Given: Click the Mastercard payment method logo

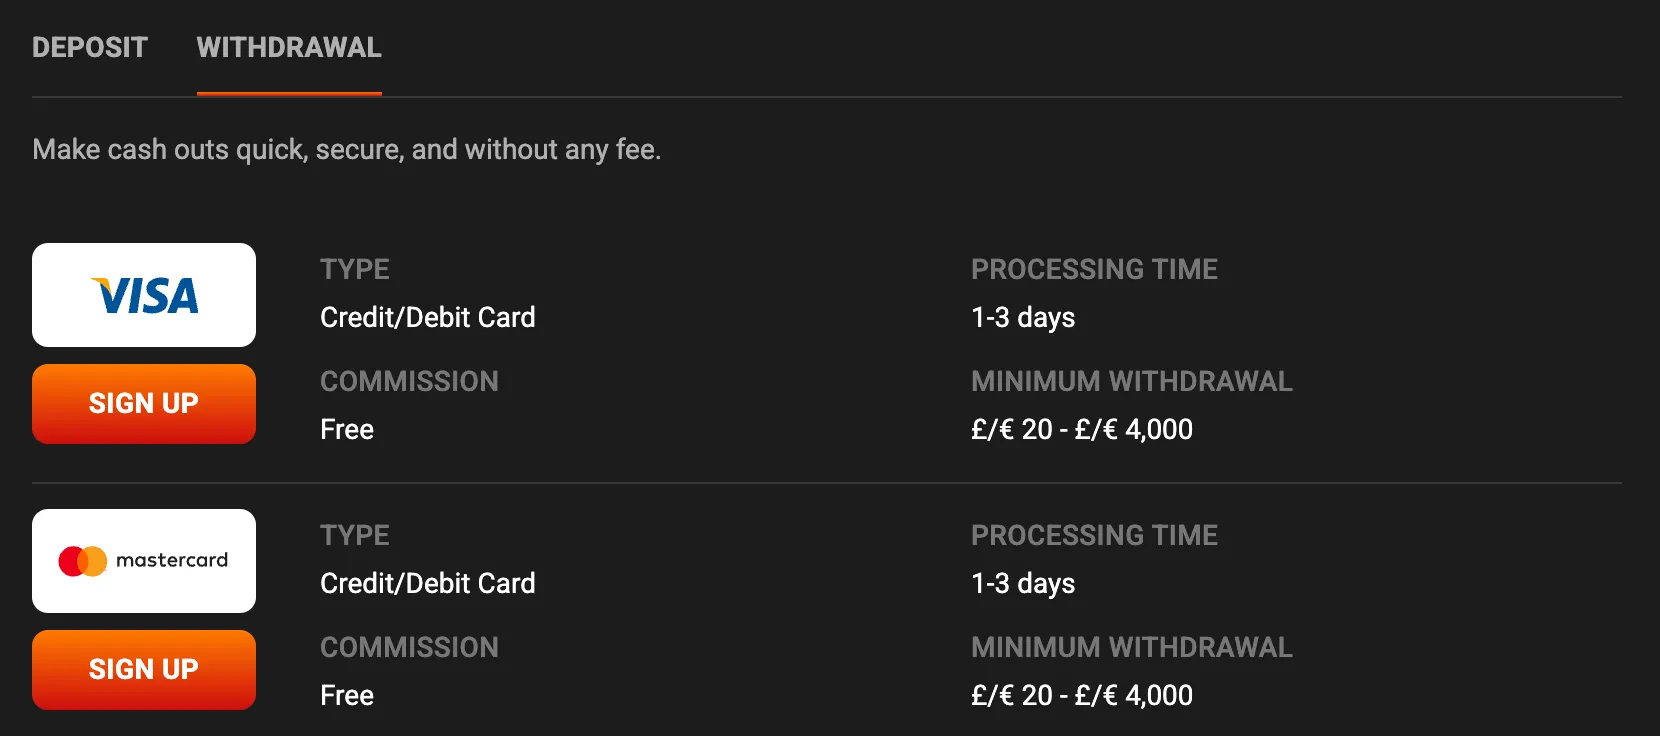Looking at the screenshot, I should 144,560.
